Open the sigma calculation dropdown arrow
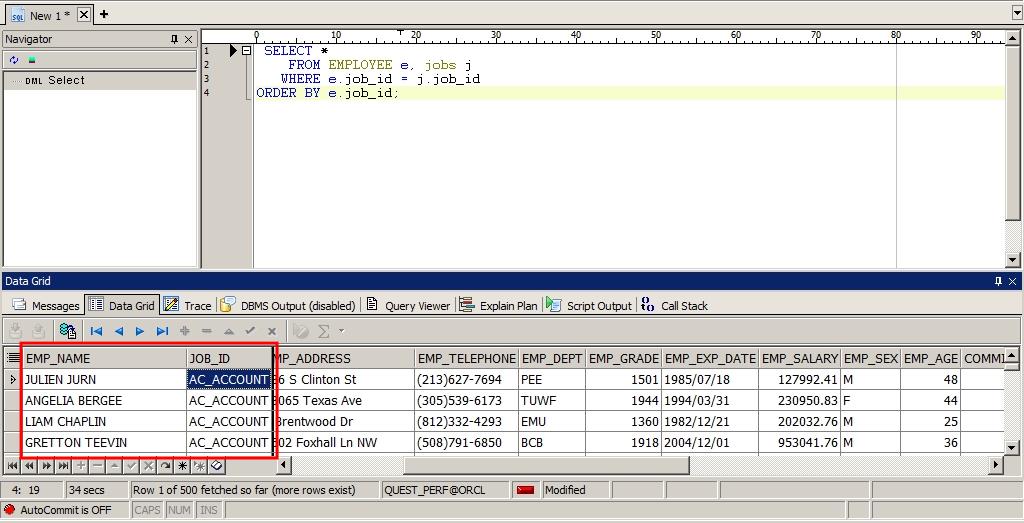 [341, 331]
